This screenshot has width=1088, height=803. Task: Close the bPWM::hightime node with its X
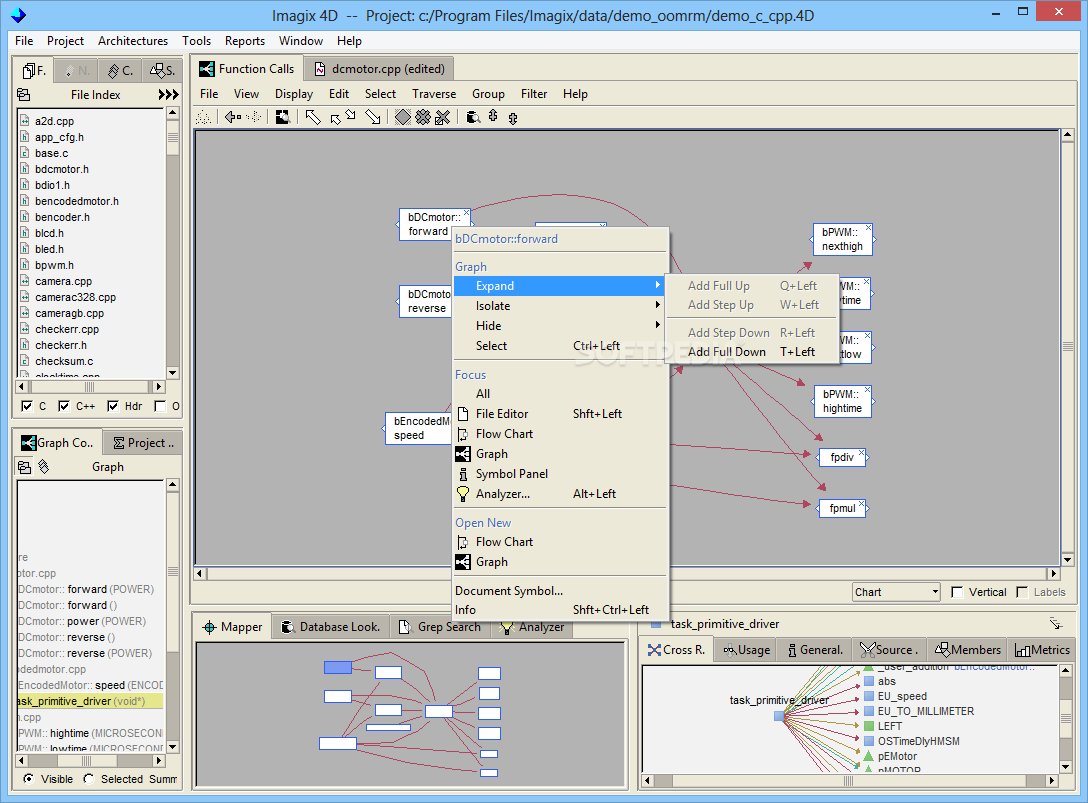pos(867,389)
